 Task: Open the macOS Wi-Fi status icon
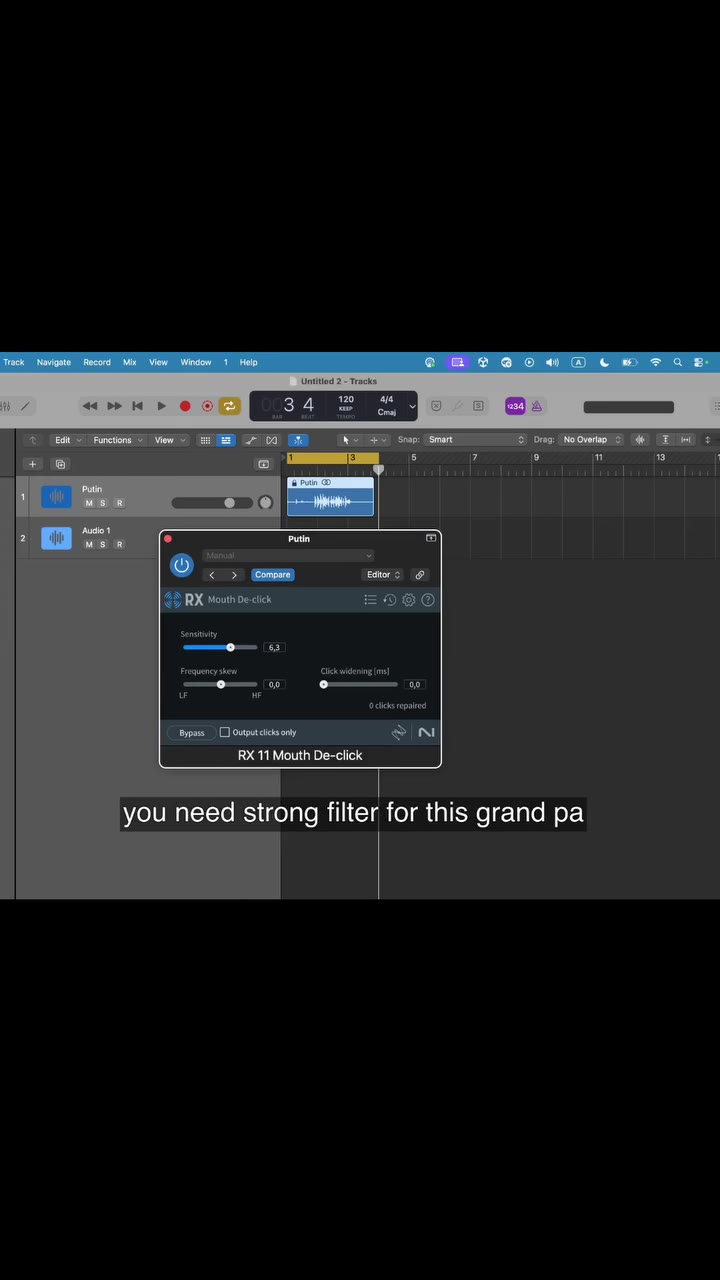point(656,362)
